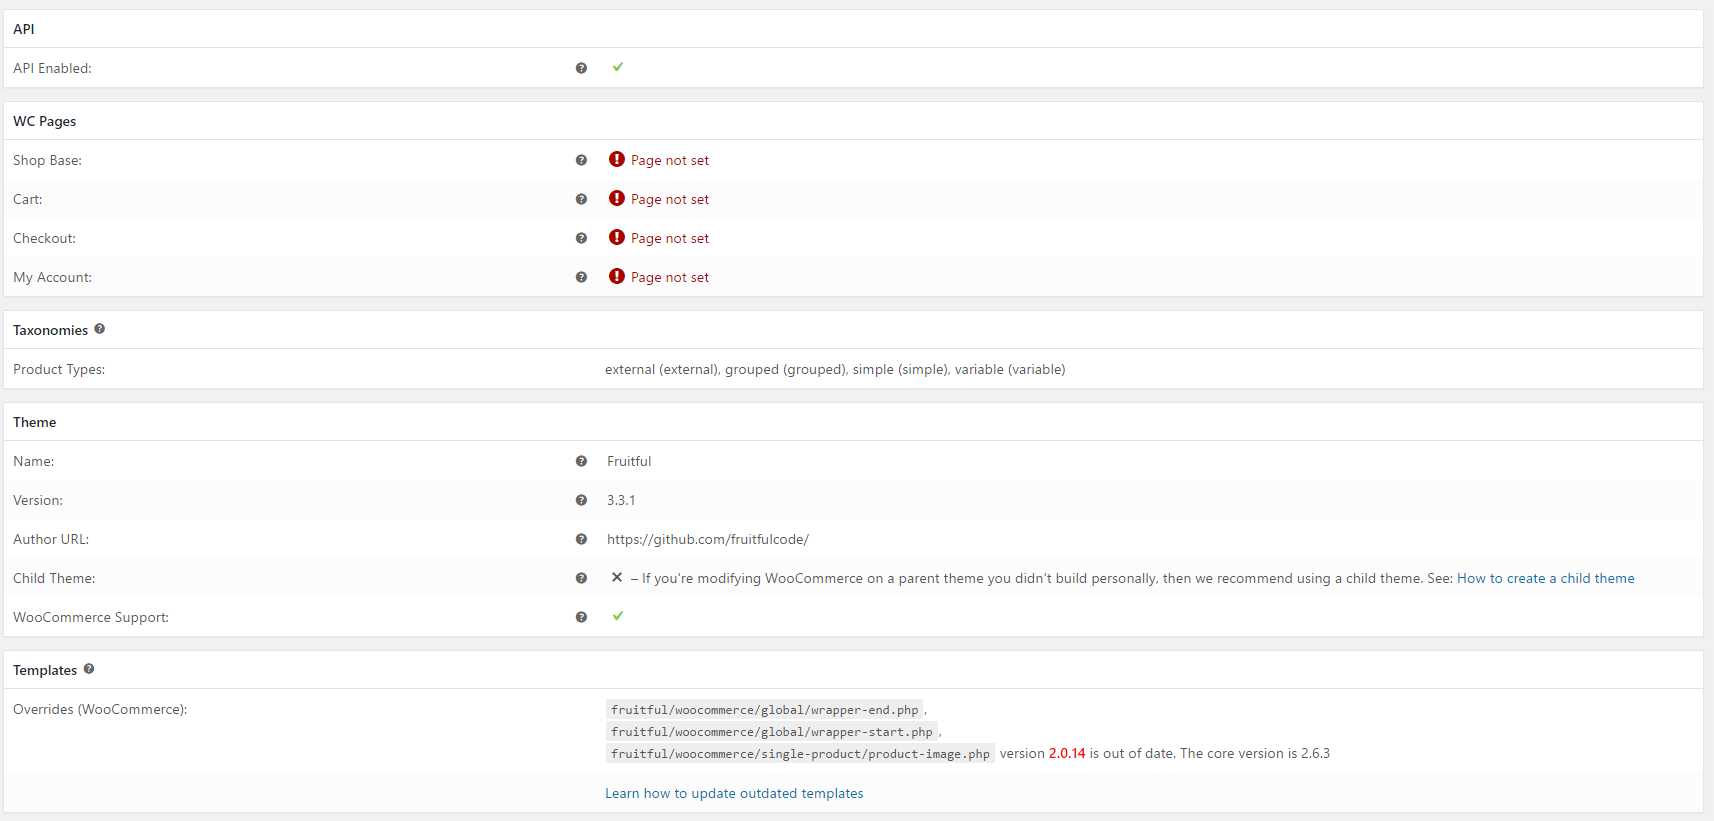The width and height of the screenshot is (1714, 821).
Task: Click the My Account Page not set text
Action: coord(670,277)
